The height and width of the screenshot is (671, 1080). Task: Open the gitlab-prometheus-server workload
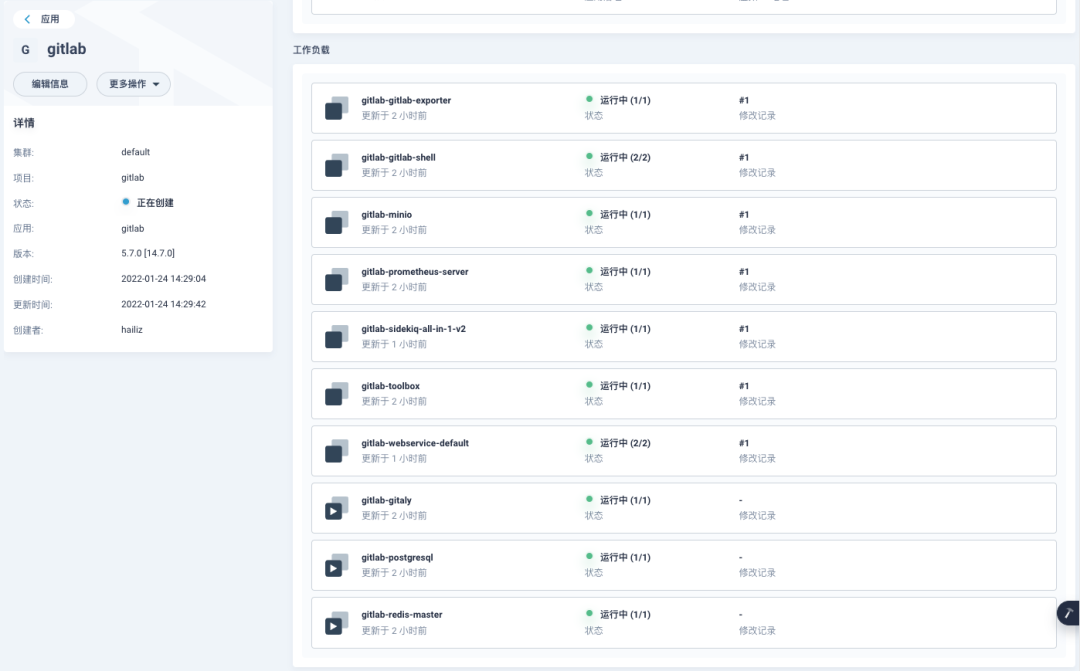(x=415, y=271)
